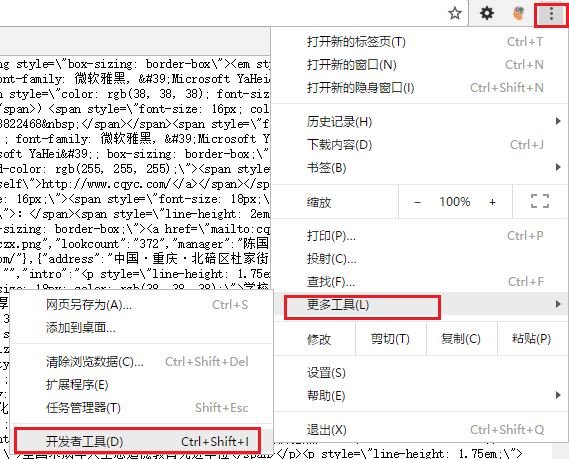Click the 粘贴(P) button

coord(532,339)
